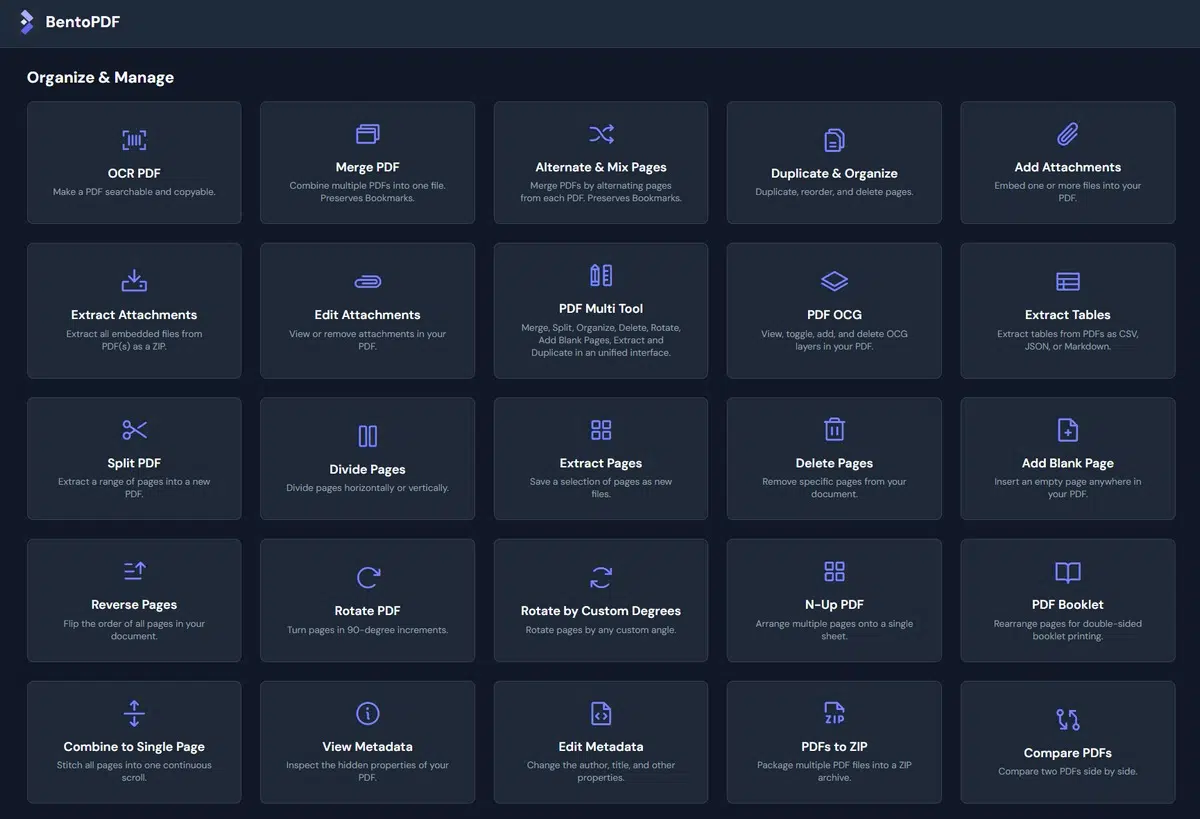Open the Combine to Single Page tool
The height and width of the screenshot is (819, 1200).
(134, 743)
